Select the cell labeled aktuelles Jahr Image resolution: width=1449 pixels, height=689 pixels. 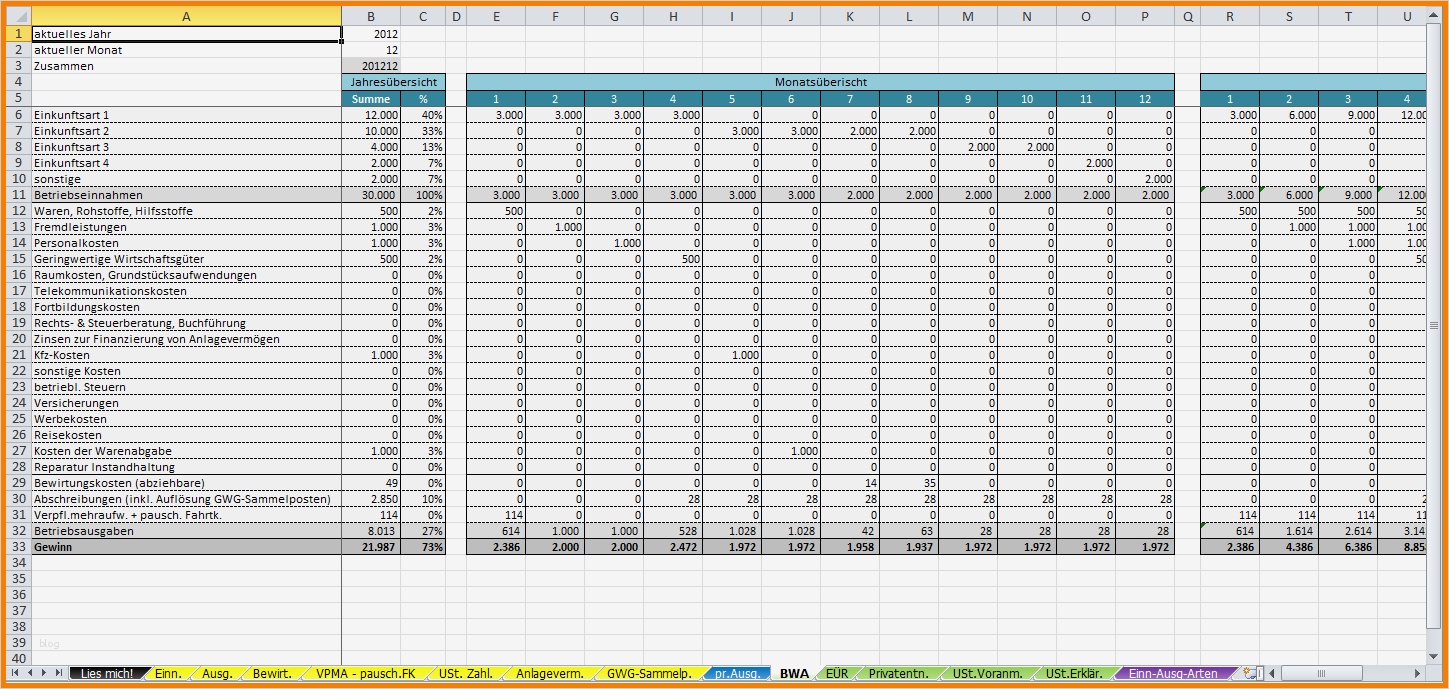[x=186, y=33]
